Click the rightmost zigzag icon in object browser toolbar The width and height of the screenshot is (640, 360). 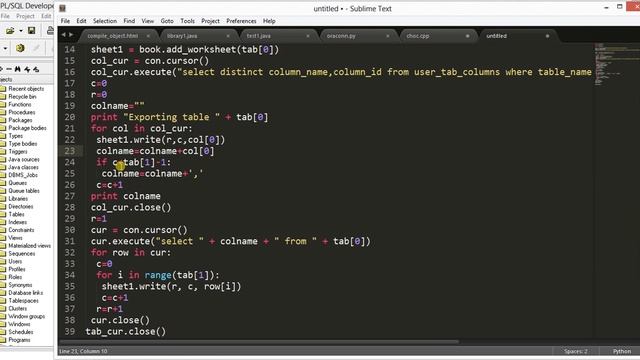coord(36,69)
